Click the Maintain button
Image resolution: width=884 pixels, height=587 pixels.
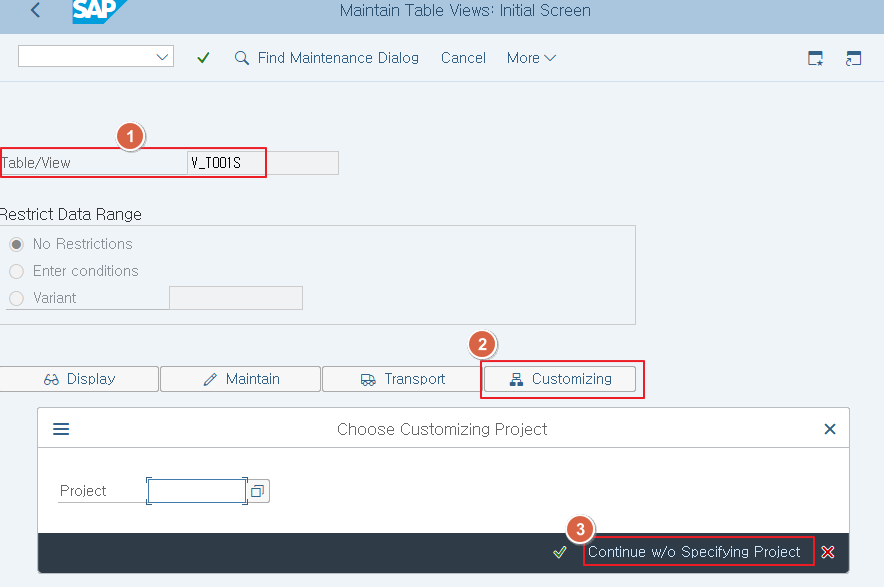[x=241, y=379]
